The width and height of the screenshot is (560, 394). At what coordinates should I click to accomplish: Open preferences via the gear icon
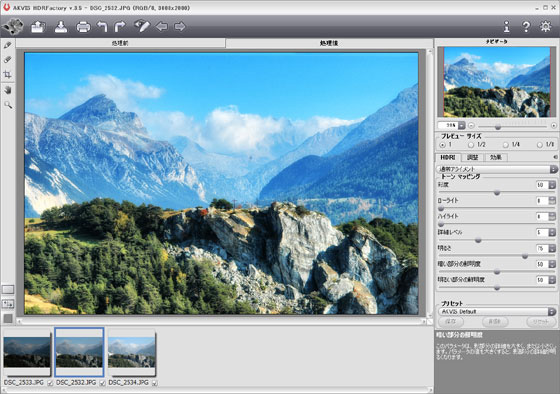click(x=545, y=26)
